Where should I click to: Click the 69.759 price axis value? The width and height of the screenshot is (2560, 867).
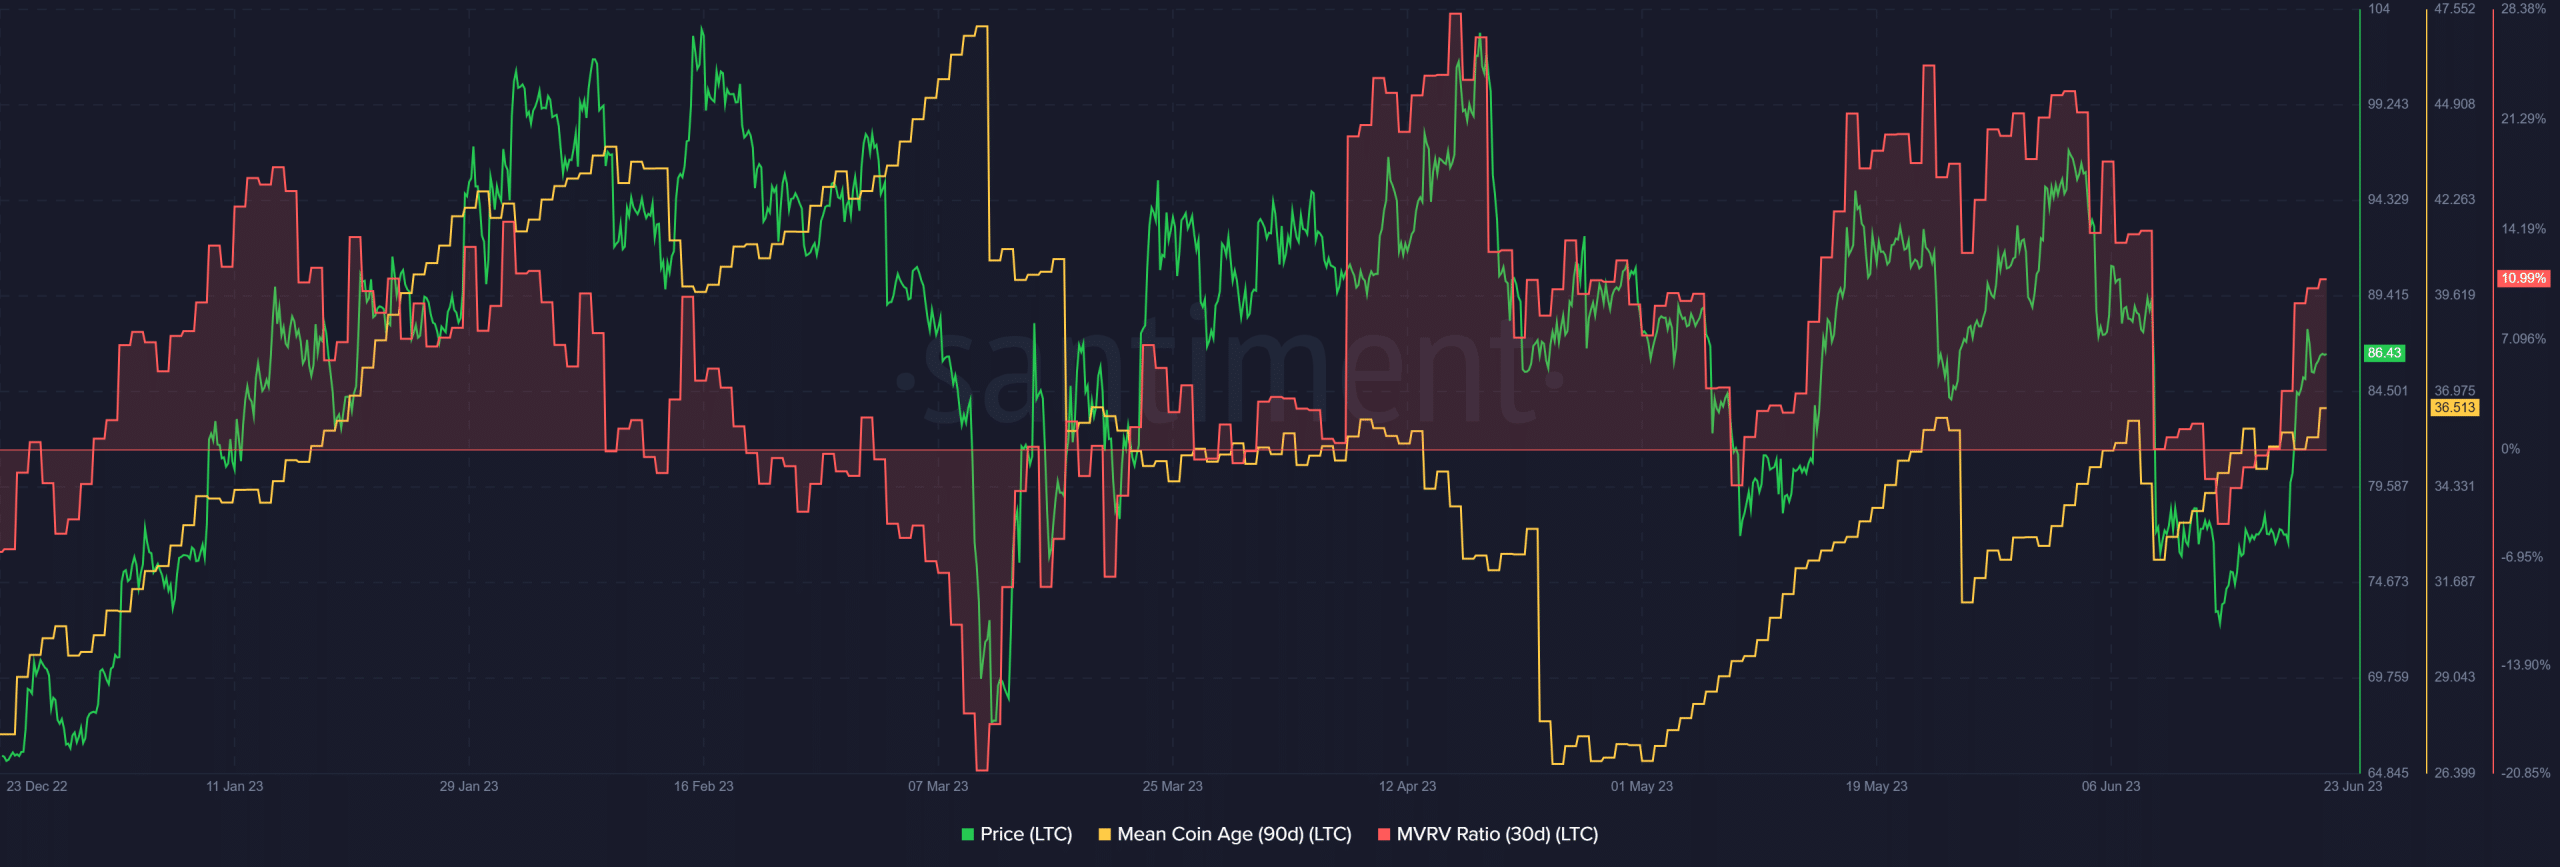[2388, 677]
